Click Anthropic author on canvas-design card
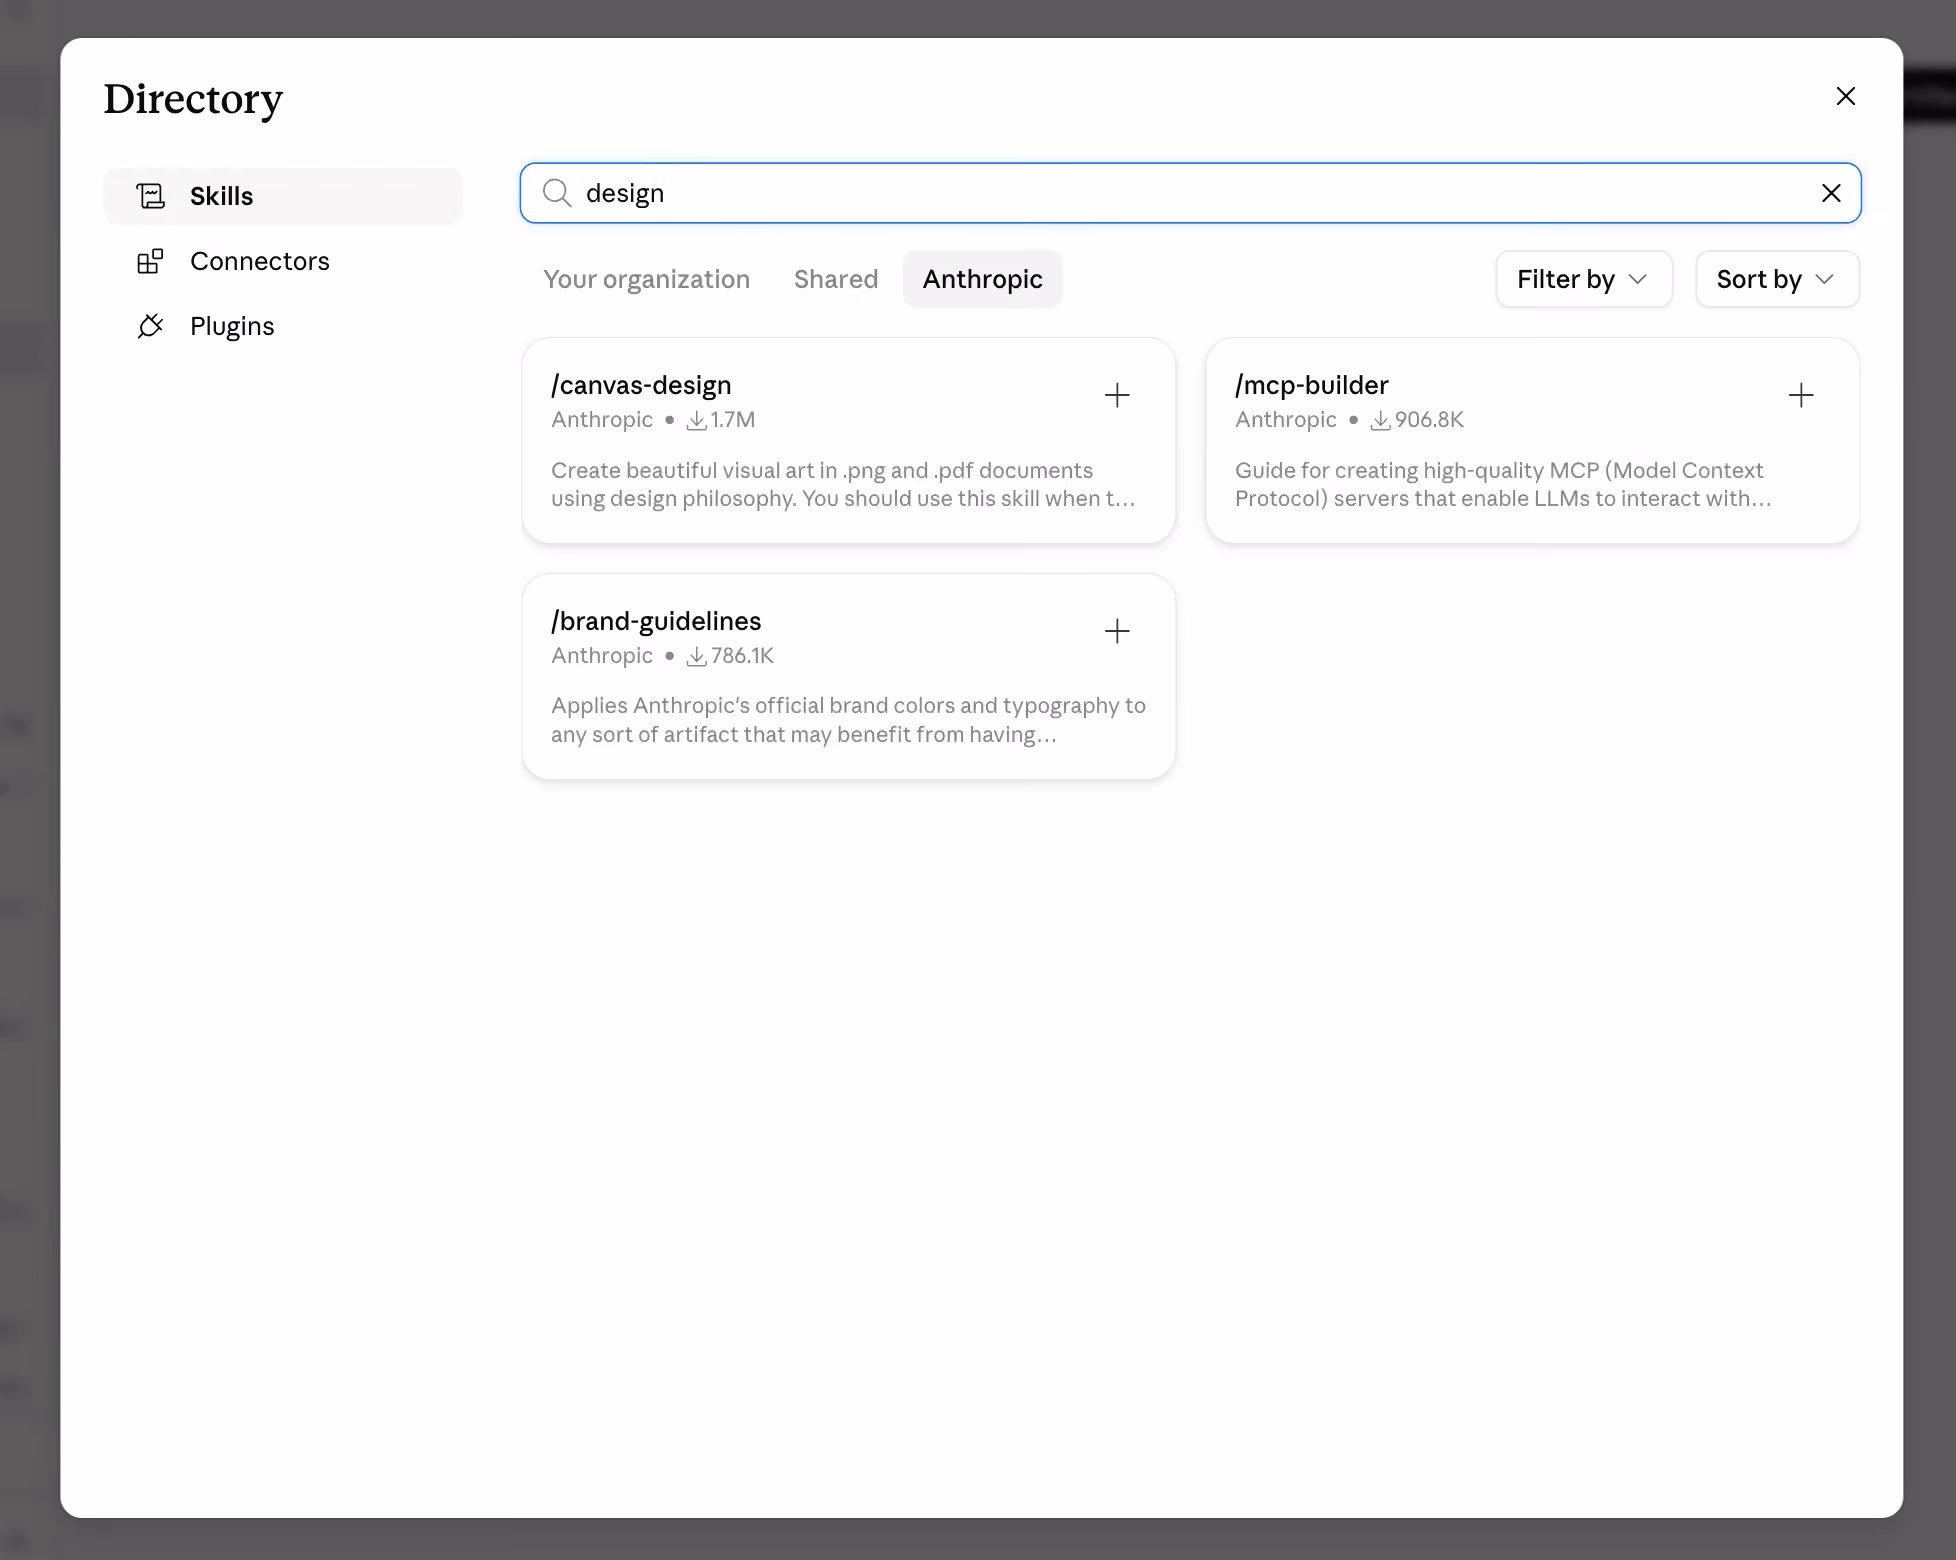This screenshot has width=1956, height=1560. tap(601, 420)
